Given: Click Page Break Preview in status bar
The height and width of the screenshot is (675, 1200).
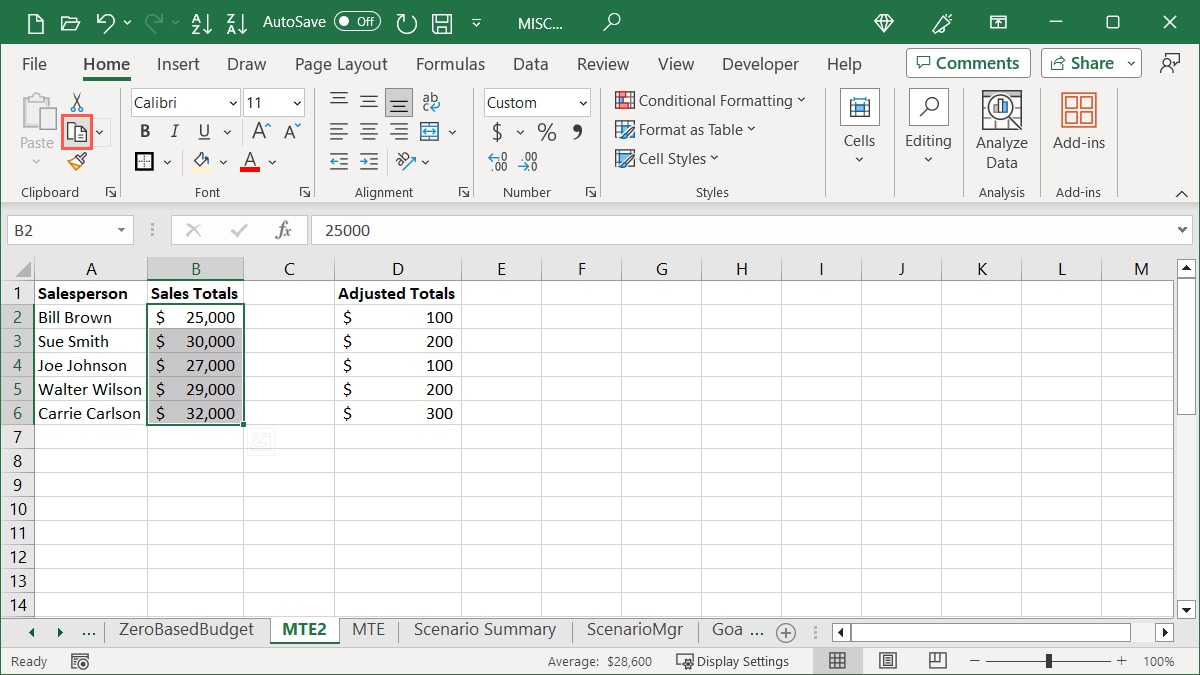Looking at the screenshot, I should 936,660.
